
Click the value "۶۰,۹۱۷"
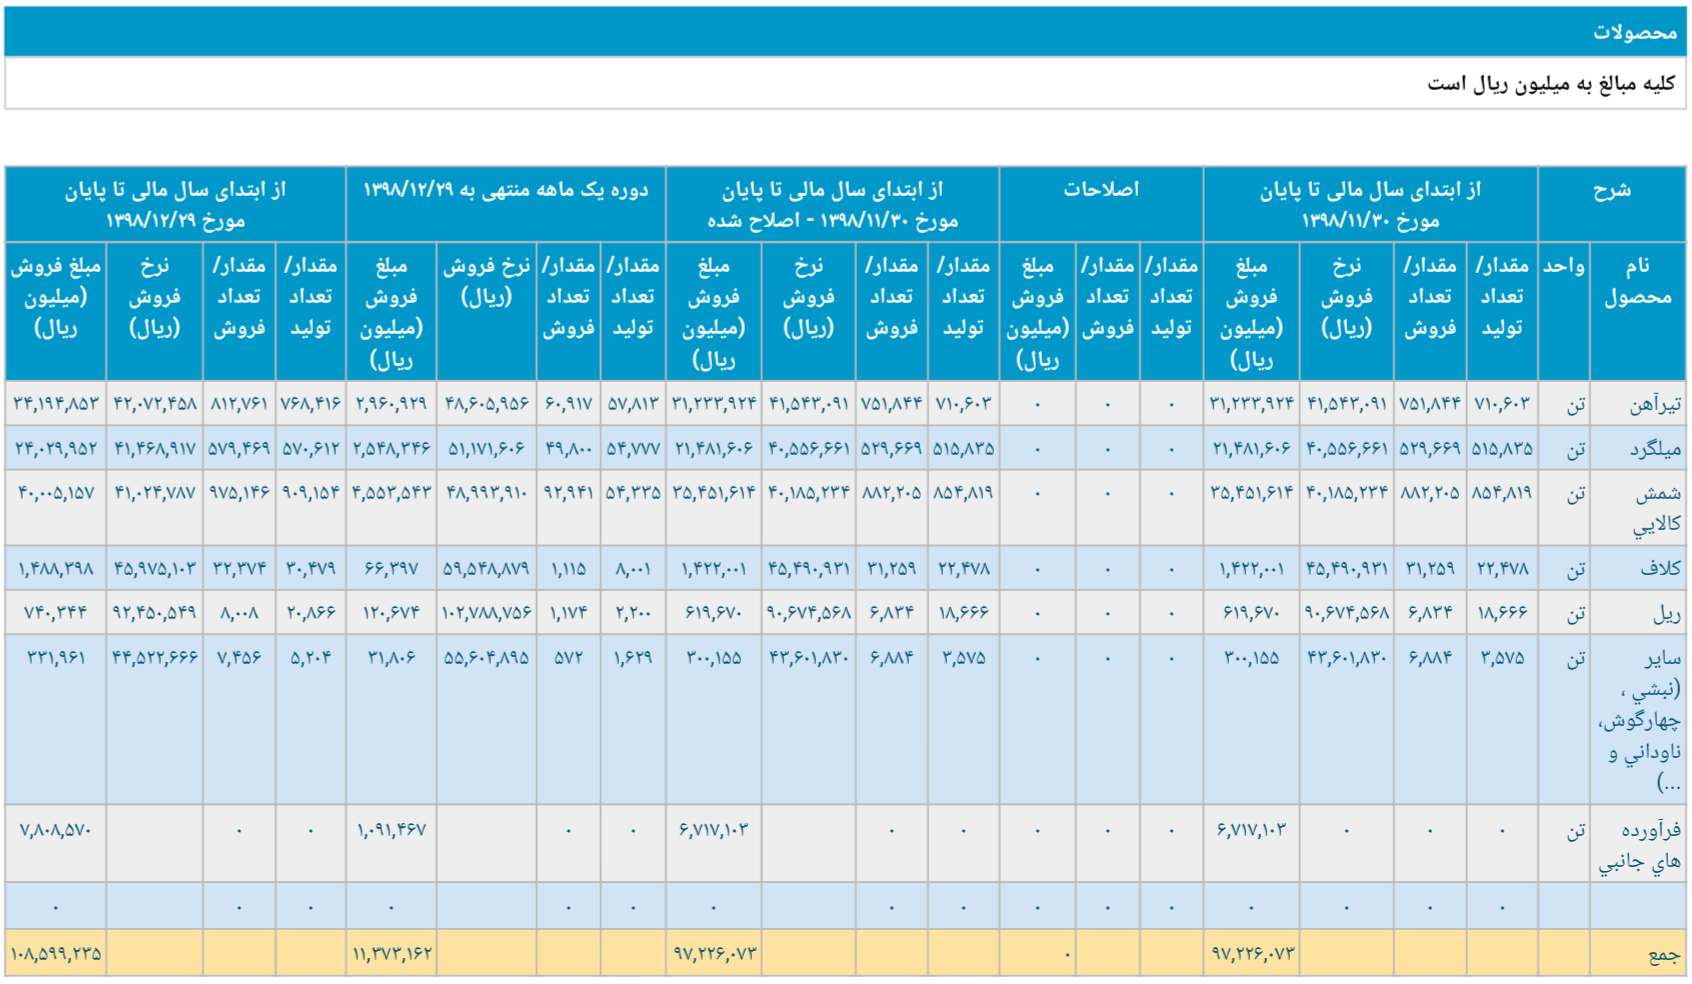569,404
